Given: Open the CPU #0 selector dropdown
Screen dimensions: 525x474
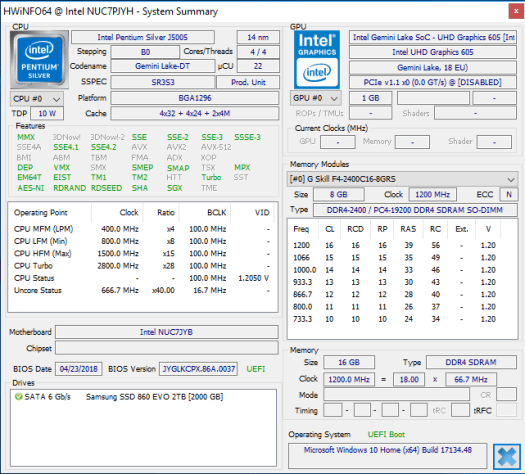Looking at the screenshot, I should pyautogui.click(x=37, y=99).
